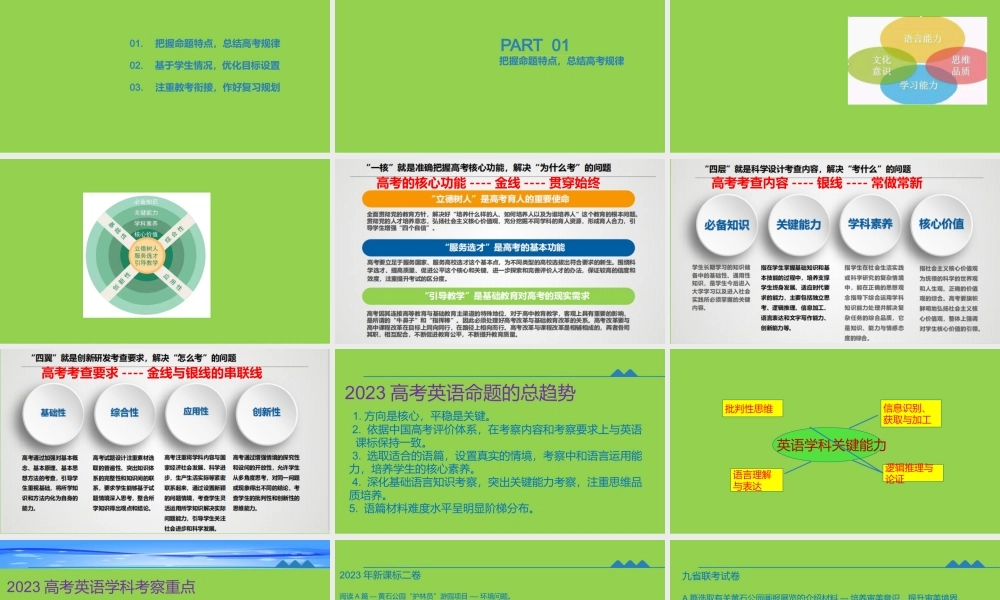
Task: Click the 思维品质 ellipse in the Venn diagram
Action: pos(960,65)
